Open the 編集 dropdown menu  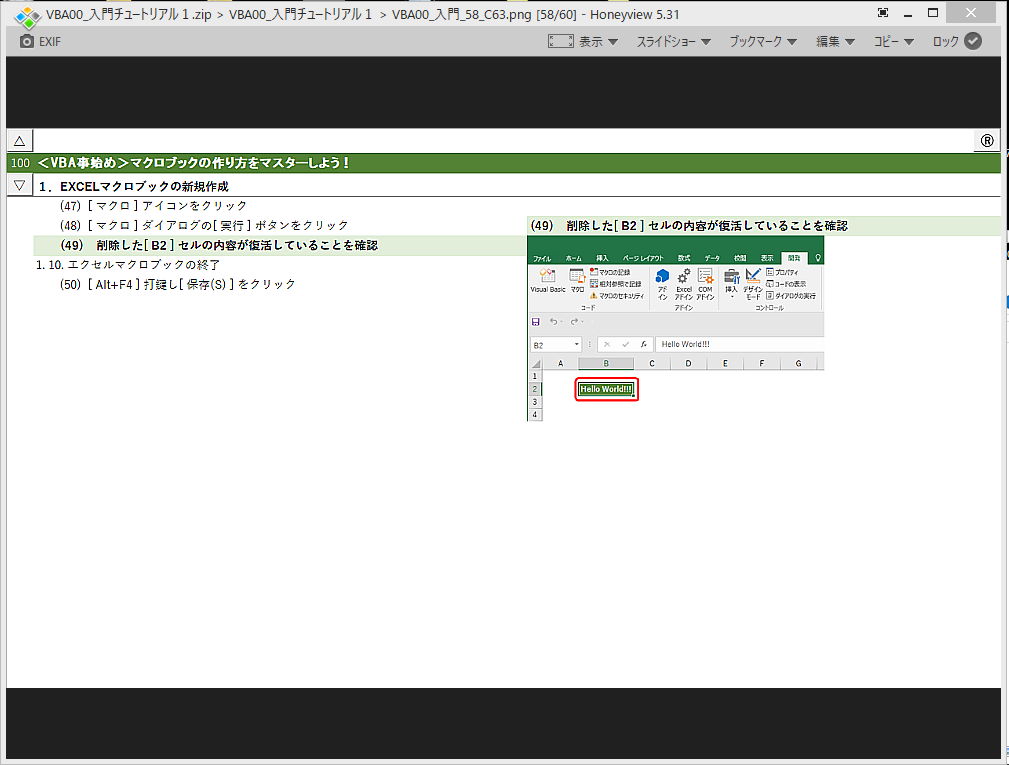tap(835, 41)
